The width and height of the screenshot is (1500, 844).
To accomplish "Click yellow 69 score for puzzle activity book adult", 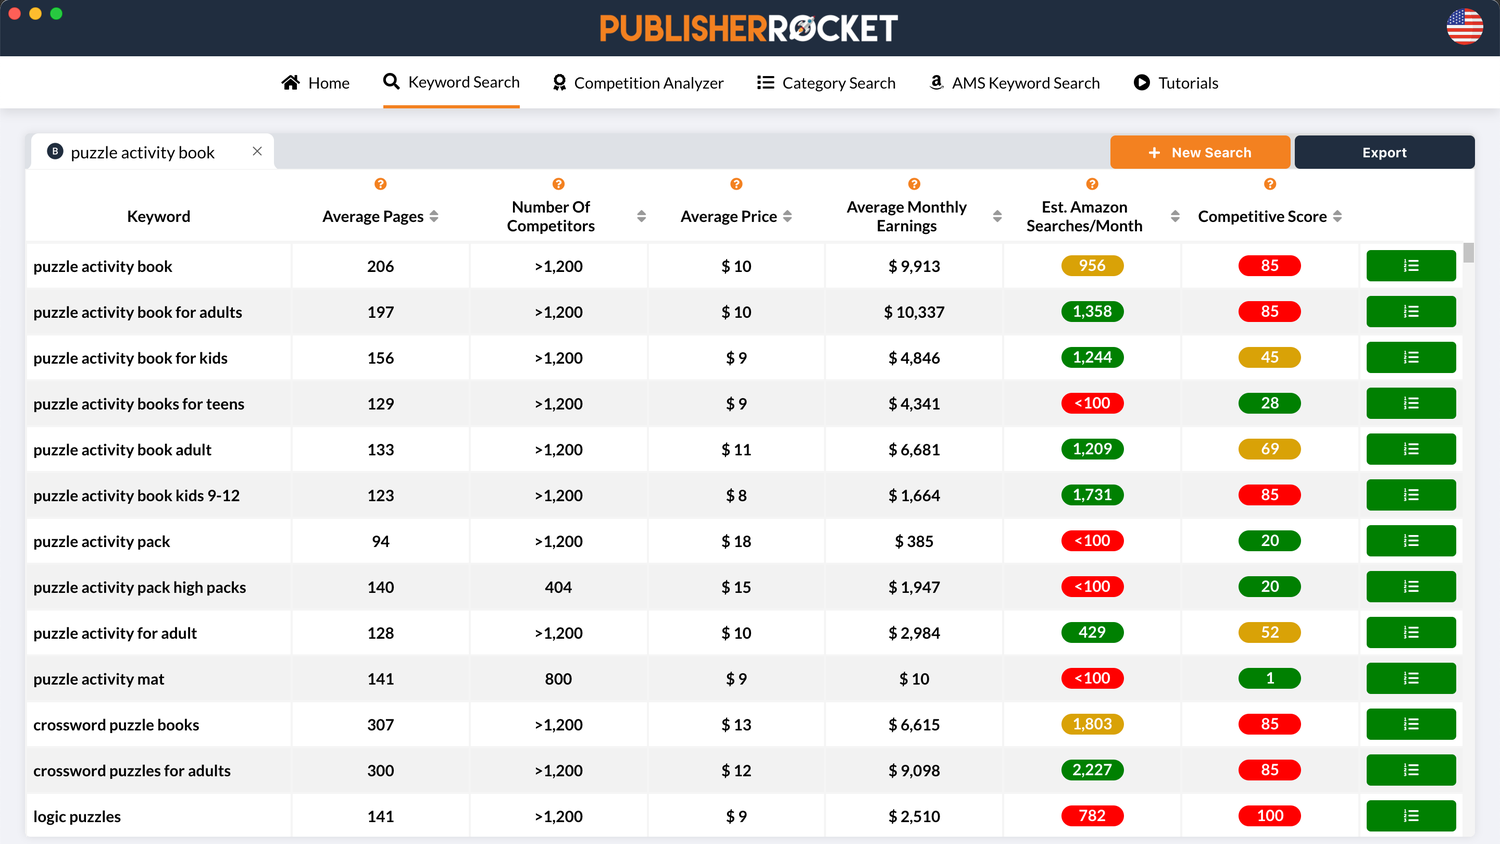I will pos(1270,449).
